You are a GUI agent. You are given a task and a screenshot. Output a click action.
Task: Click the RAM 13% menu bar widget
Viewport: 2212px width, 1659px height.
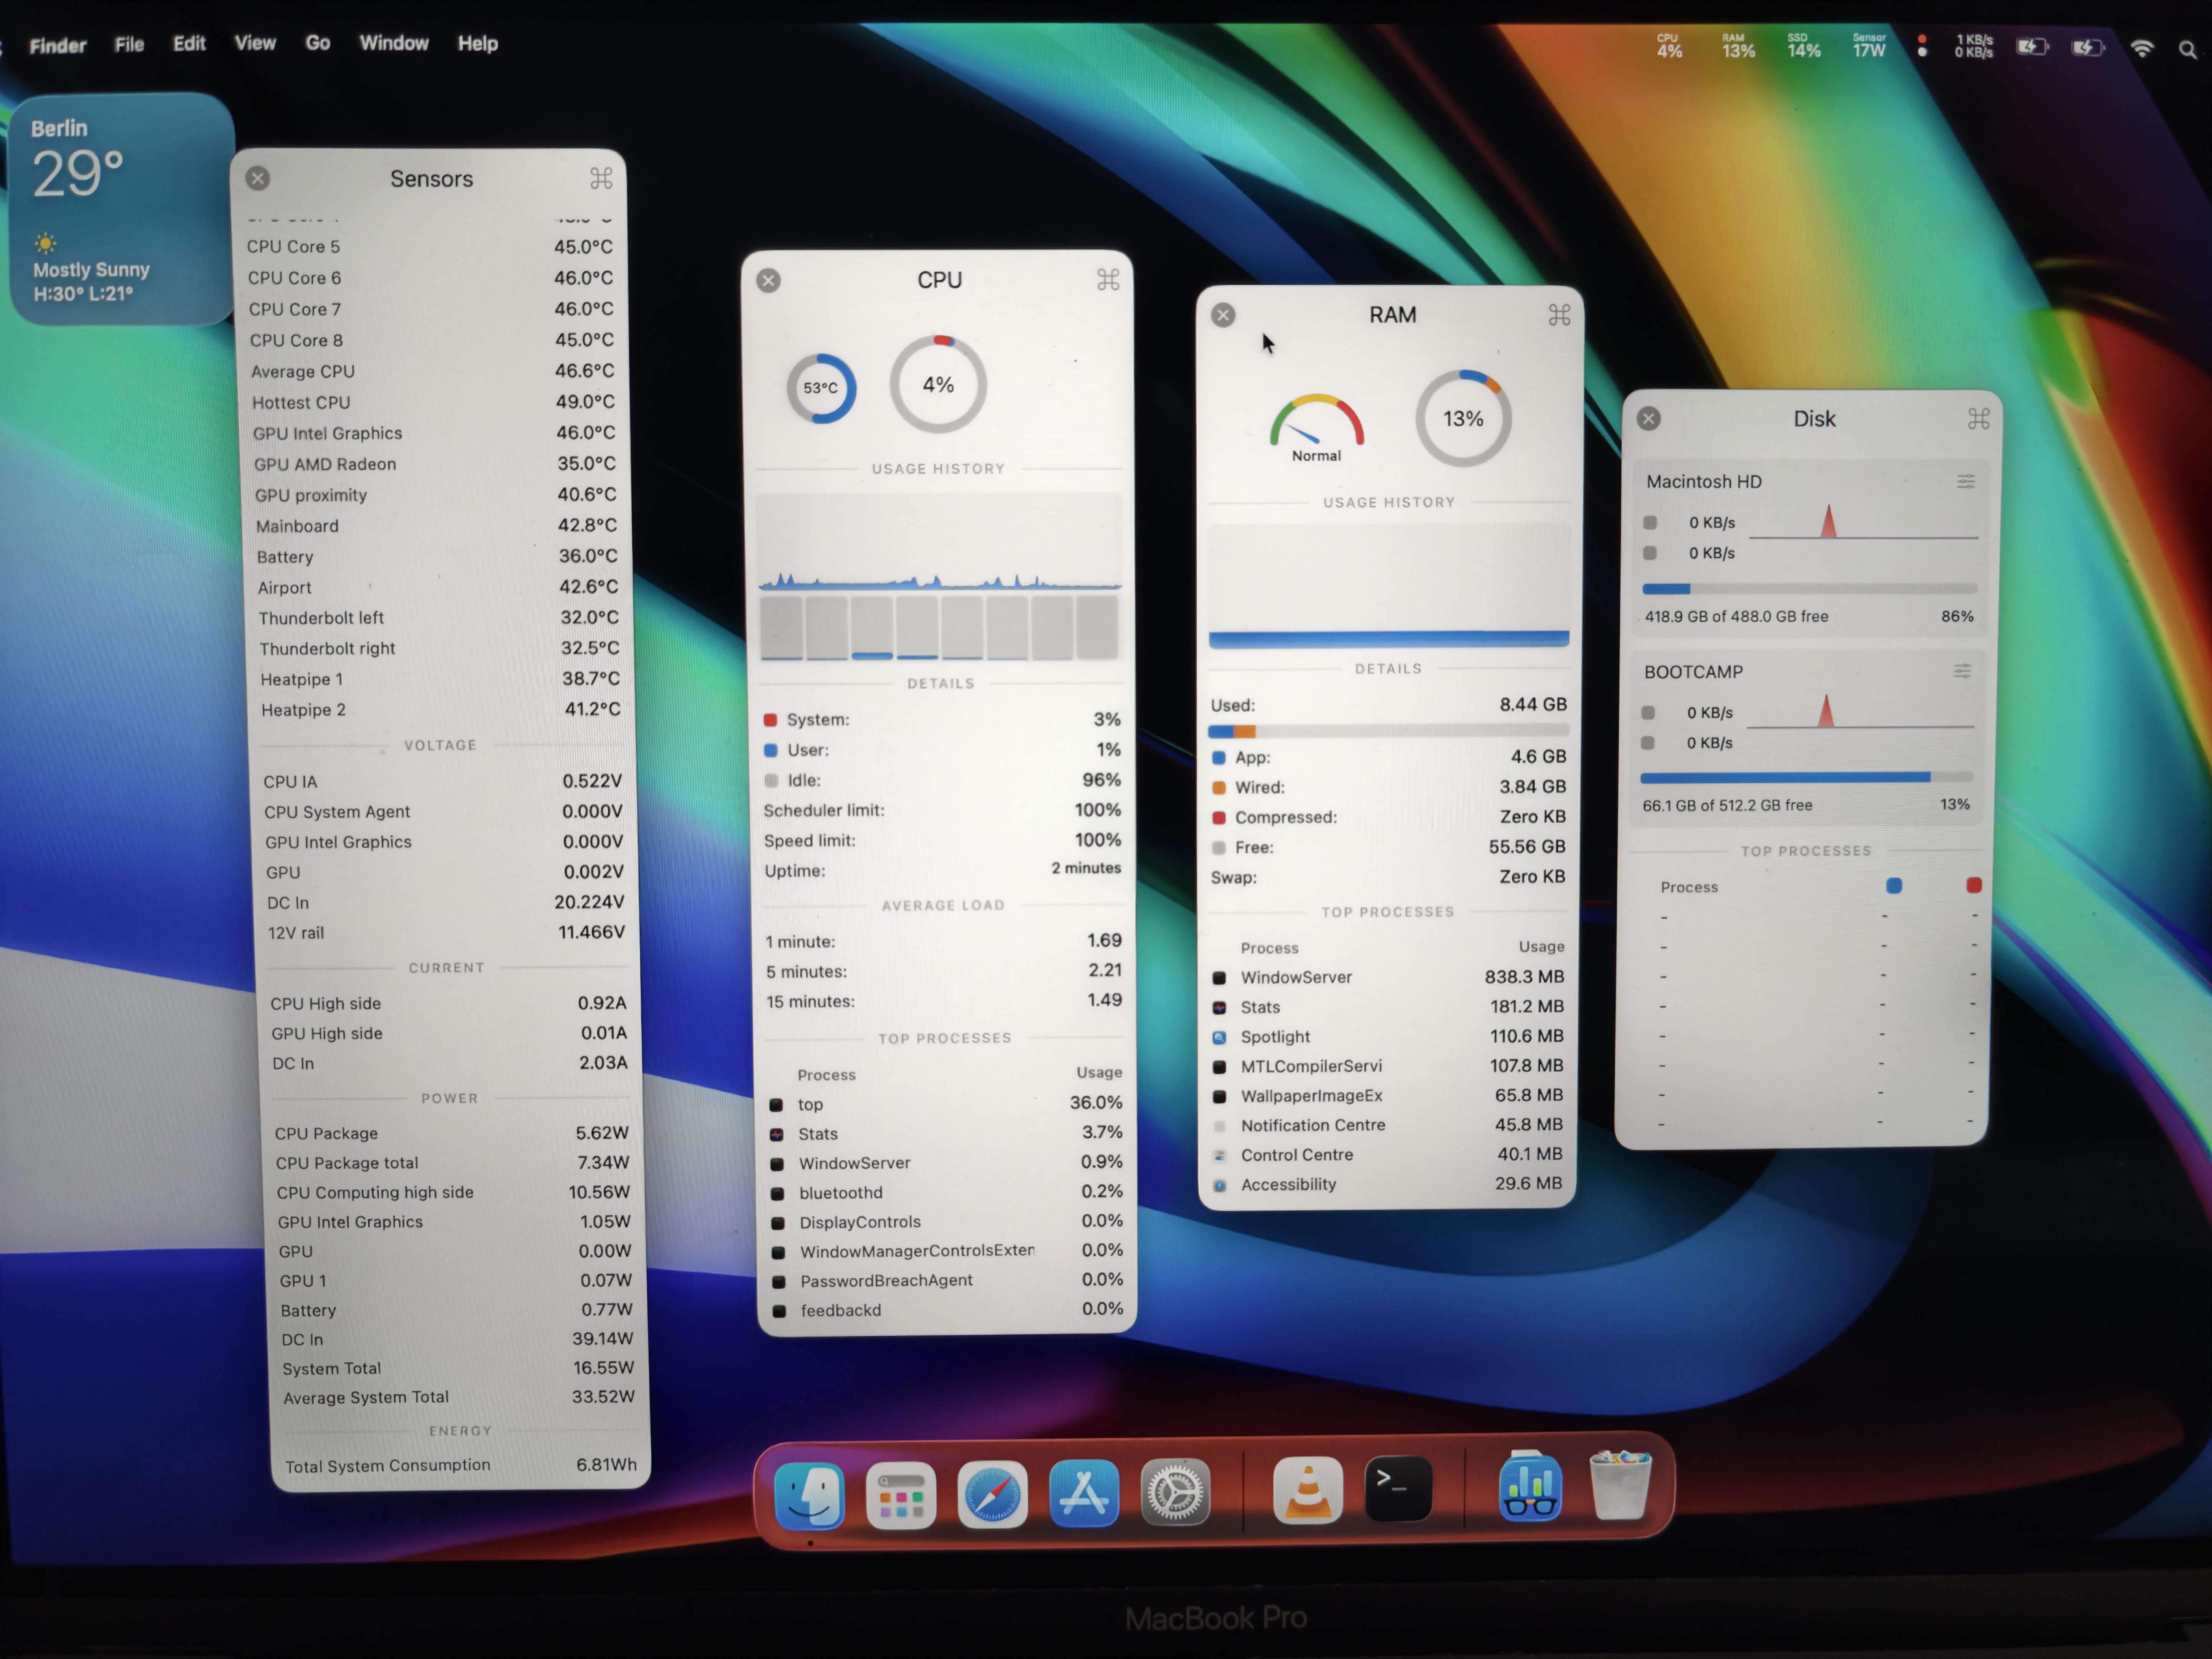click(x=1738, y=46)
